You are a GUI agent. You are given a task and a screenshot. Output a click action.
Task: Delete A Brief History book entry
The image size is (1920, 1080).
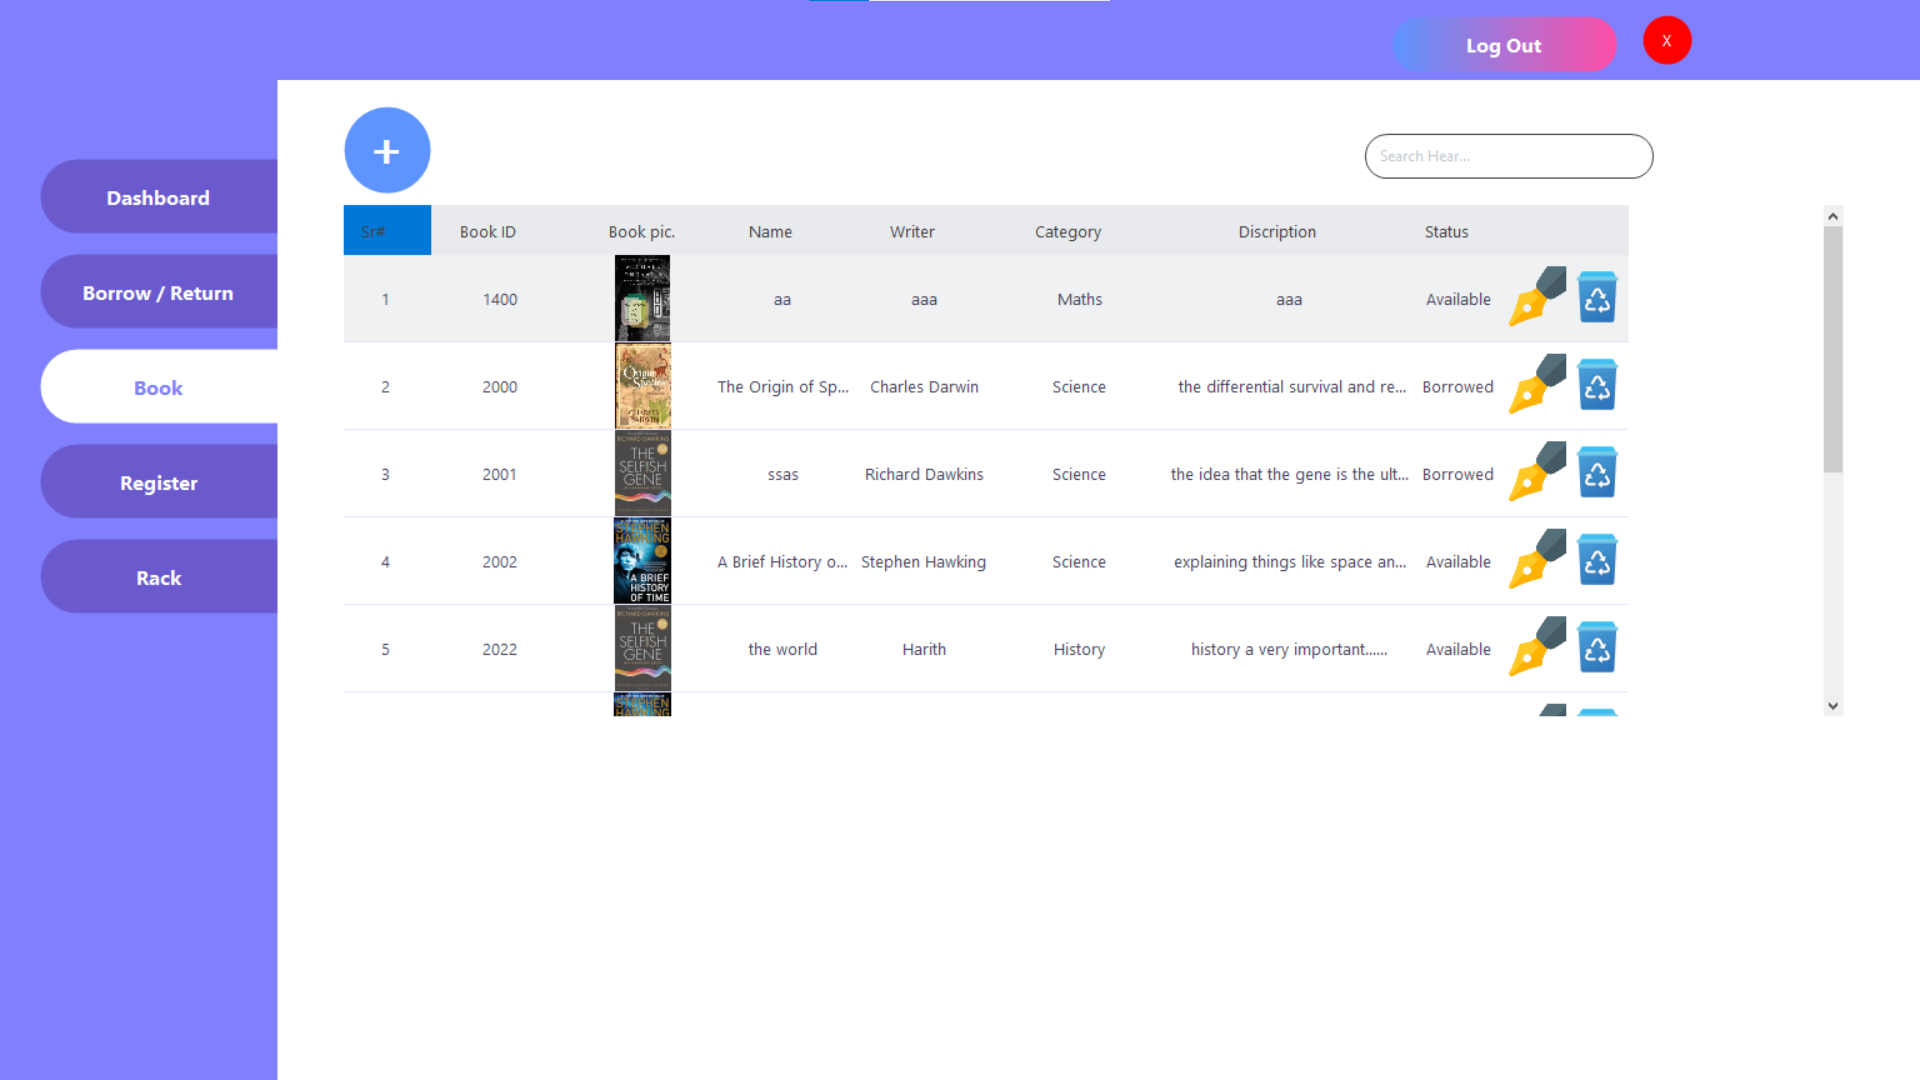point(1597,560)
